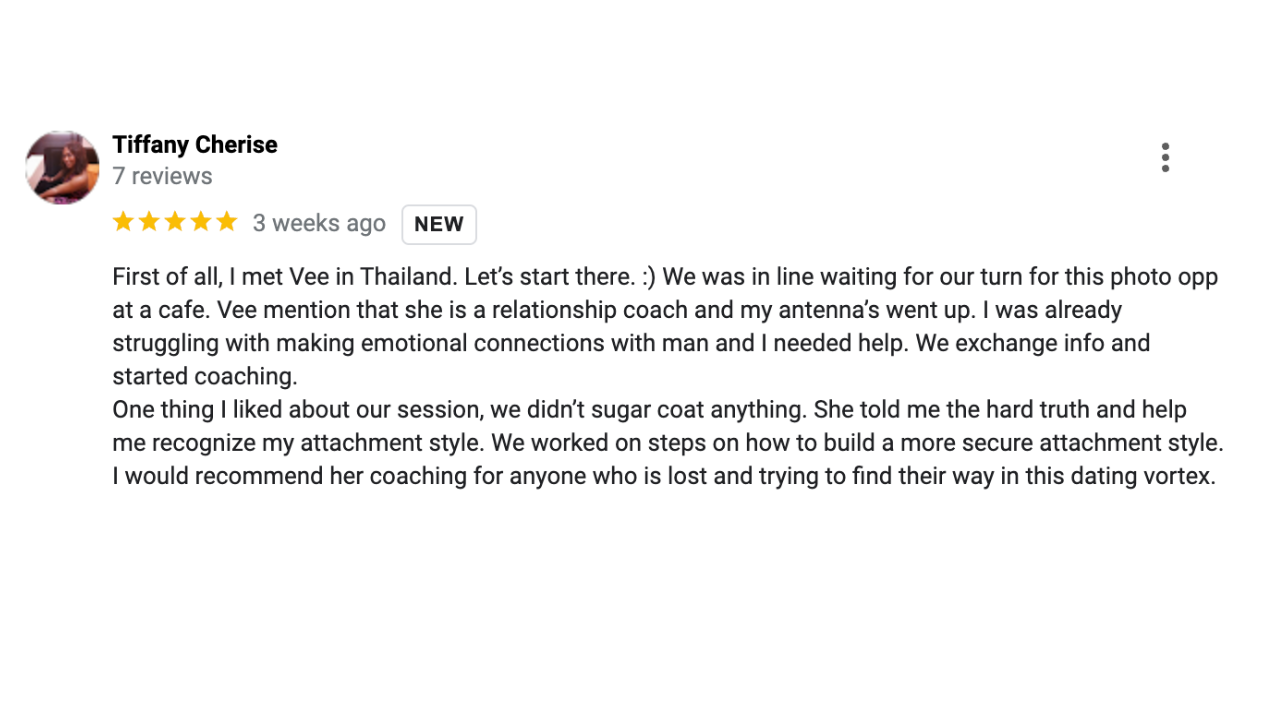
Task: Click the first gold rating star
Action: pyautogui.click(x=123, y=222)
